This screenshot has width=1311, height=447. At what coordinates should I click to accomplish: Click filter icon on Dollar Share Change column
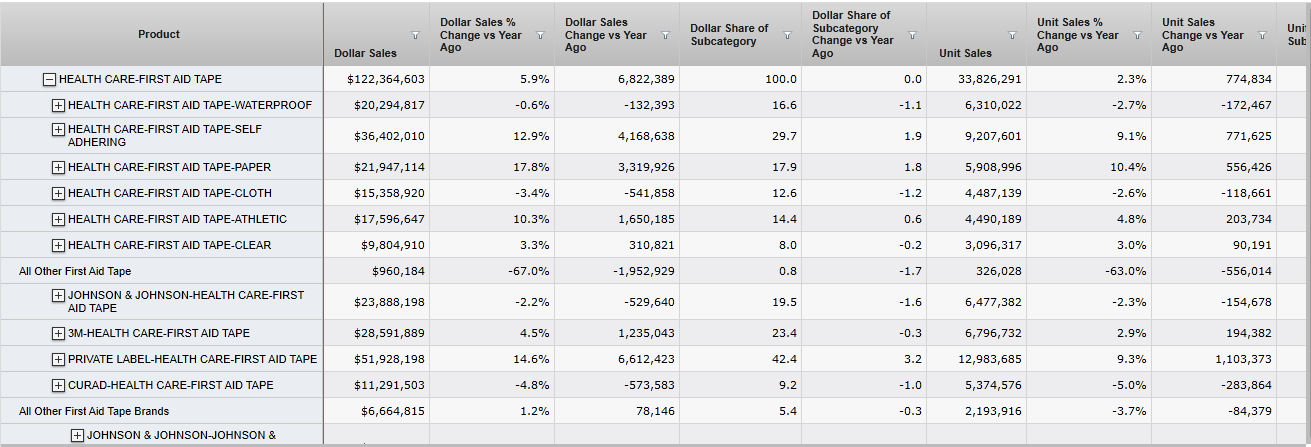pyautogui.click(x=912, y=35)
